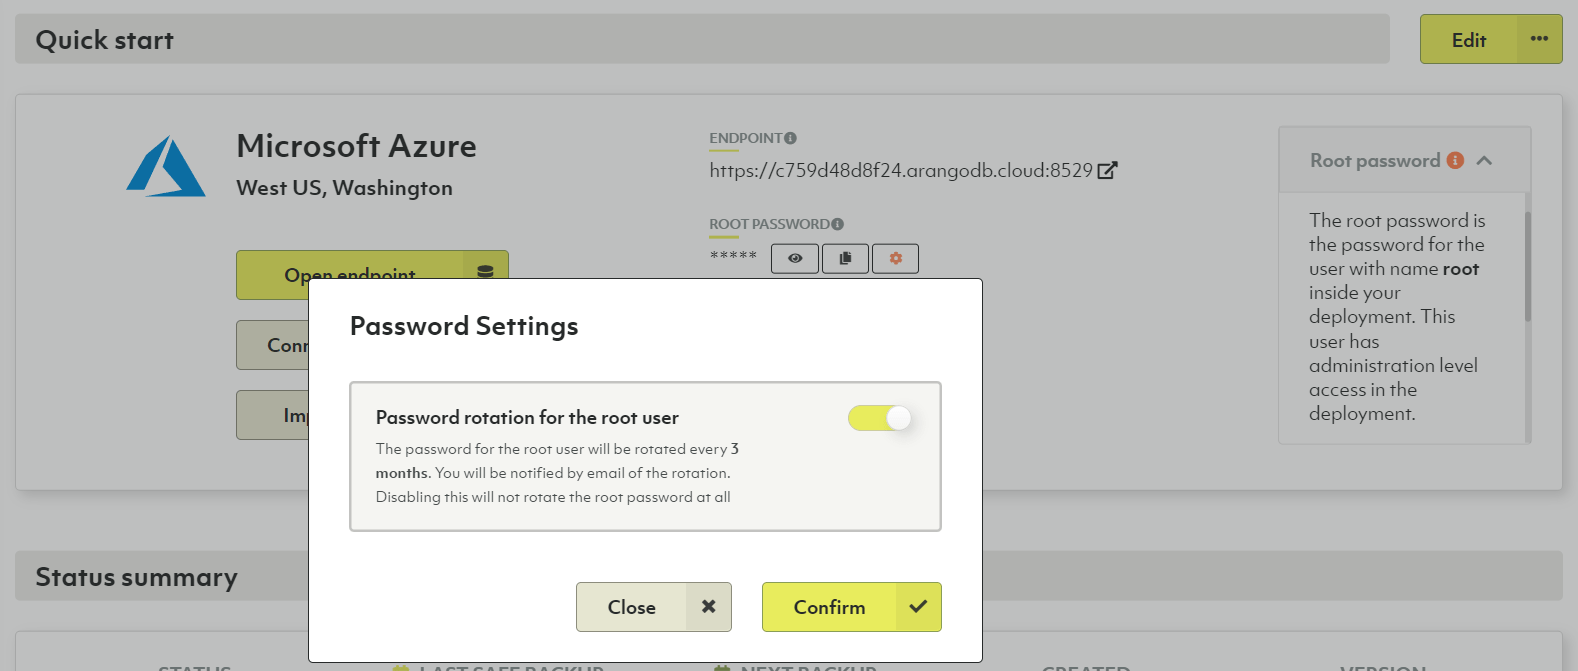Close the Password Settings dialog
1578x671 pixels.
(x=653, y=607)
